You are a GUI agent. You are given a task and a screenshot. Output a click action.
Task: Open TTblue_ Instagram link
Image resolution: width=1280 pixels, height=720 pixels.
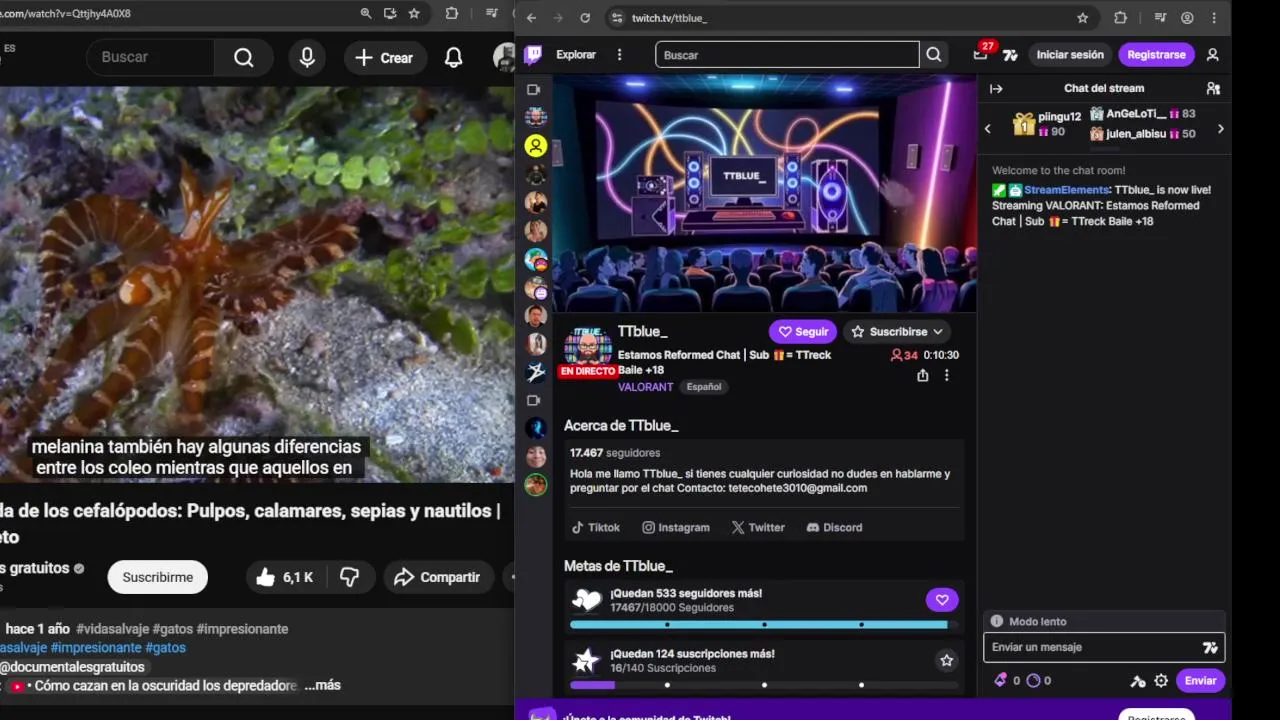click(676, 527)
